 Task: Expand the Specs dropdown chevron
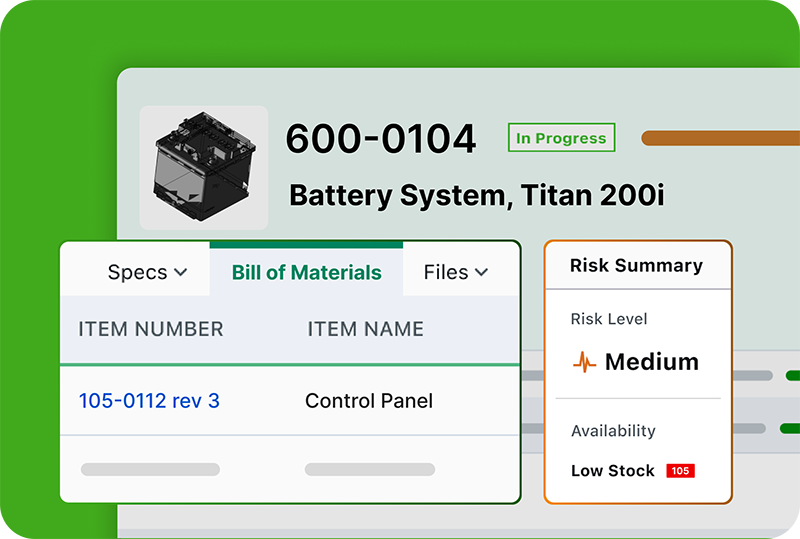click(x=181, y=273)
